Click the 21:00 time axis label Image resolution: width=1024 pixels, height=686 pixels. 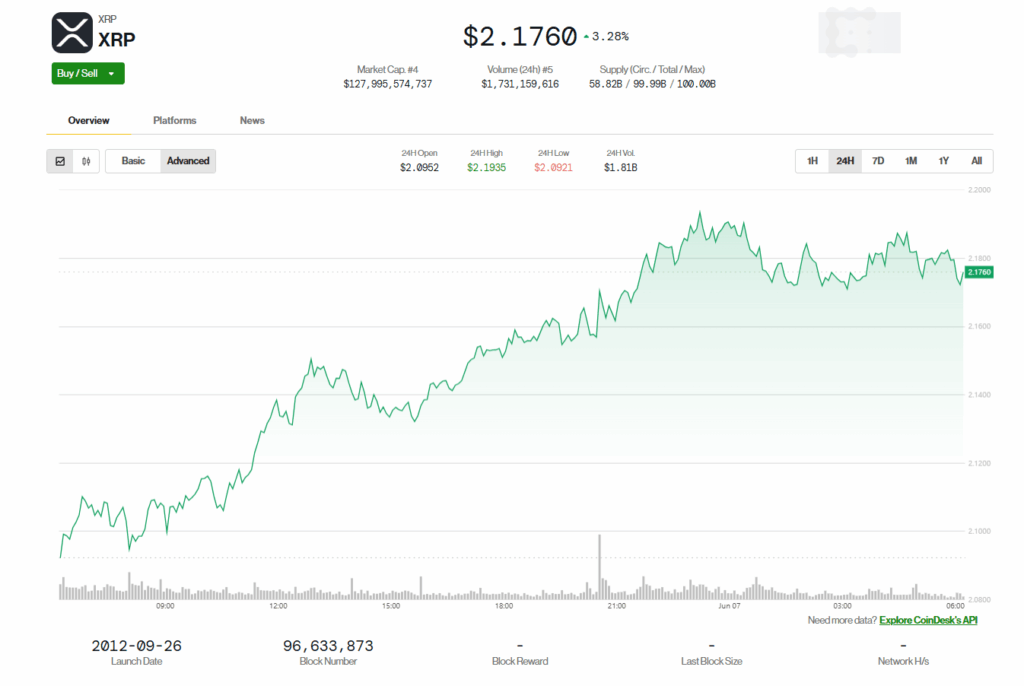[x=616, y=606]
